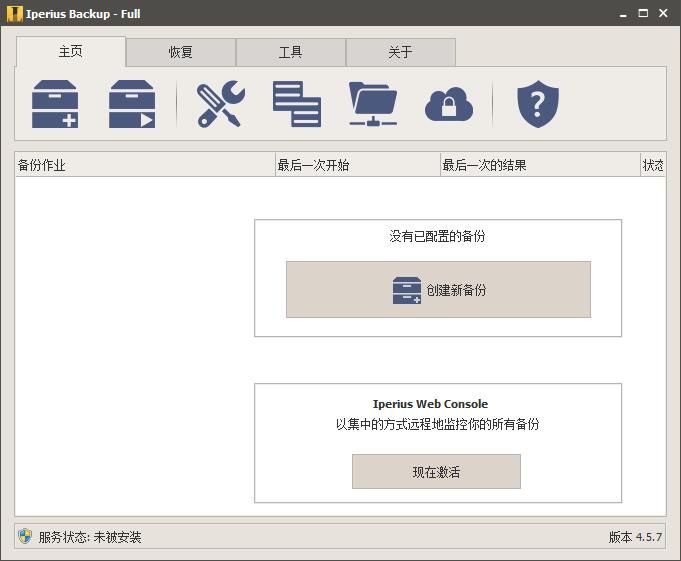
Task: Click the create new backup toolbar icon
Action: point(55,104)
